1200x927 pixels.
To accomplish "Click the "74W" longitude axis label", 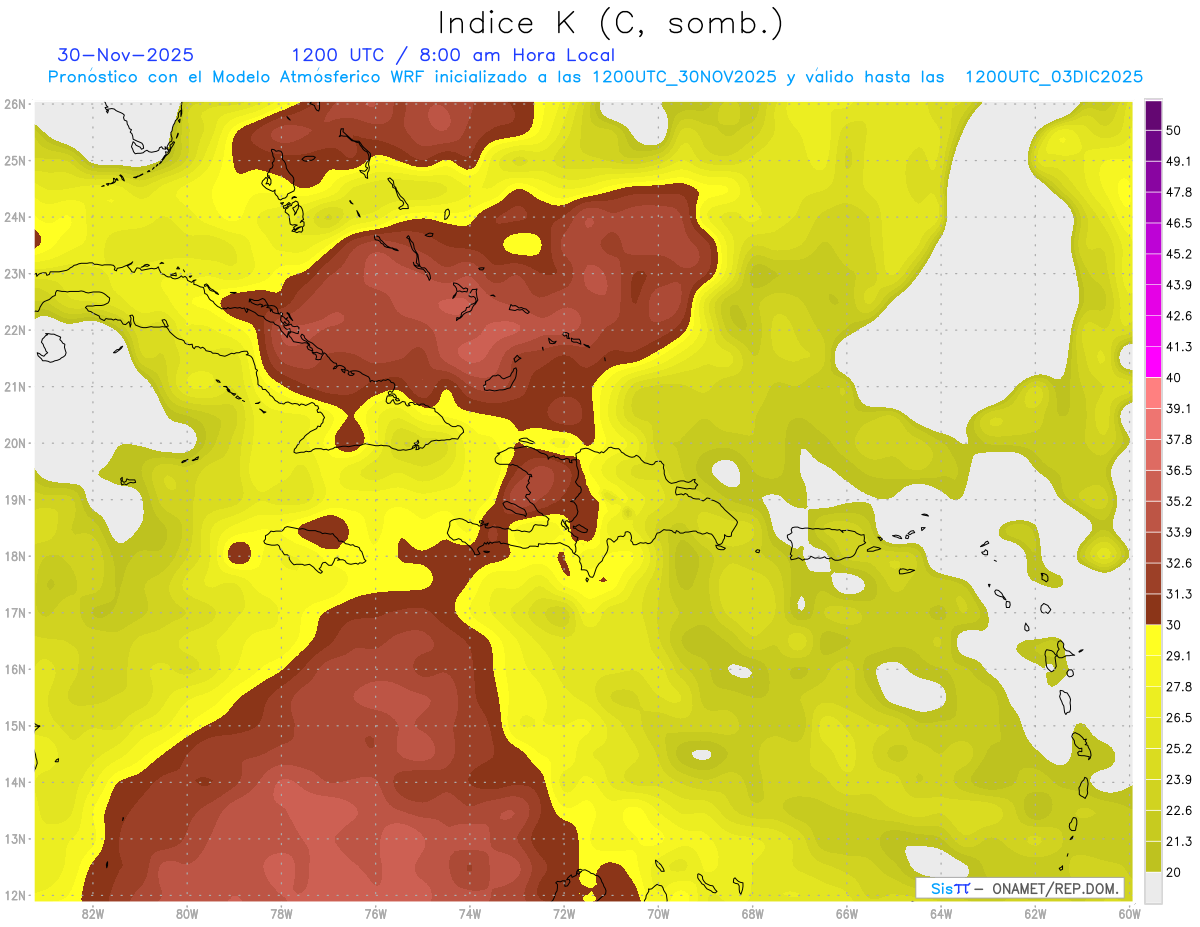I will click(x=470, y=913).
